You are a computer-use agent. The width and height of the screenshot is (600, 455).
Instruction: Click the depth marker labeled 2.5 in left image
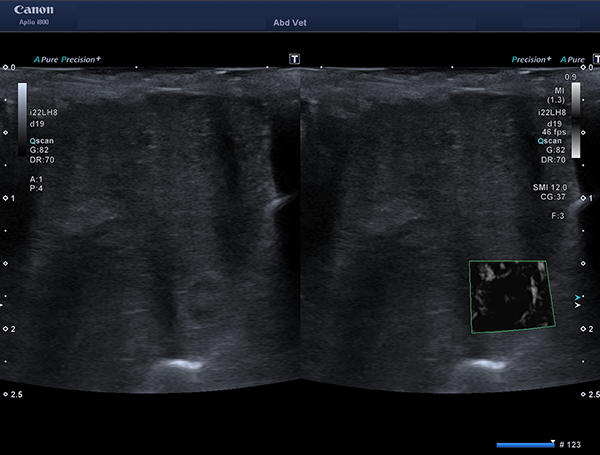pyautogui.click(x=13, y=394)
